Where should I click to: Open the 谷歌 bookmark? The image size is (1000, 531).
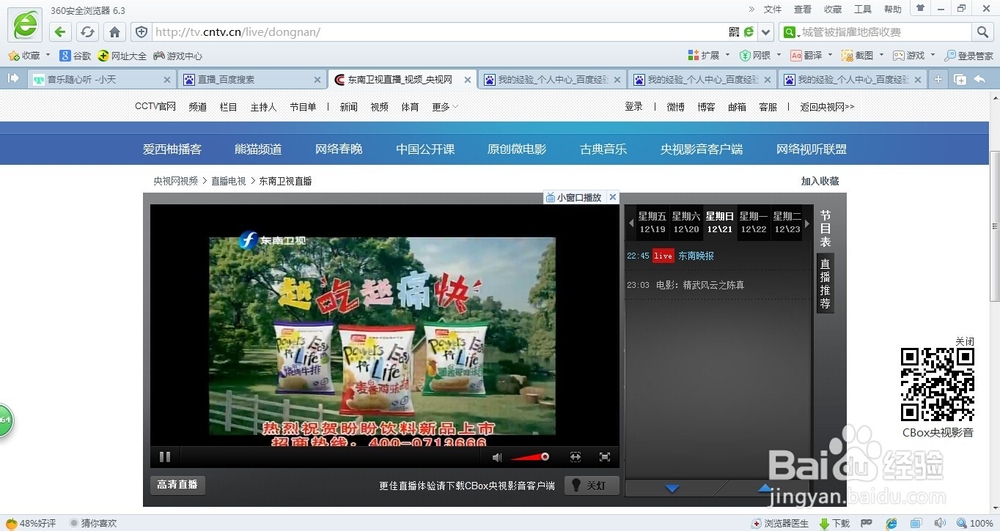75,55
